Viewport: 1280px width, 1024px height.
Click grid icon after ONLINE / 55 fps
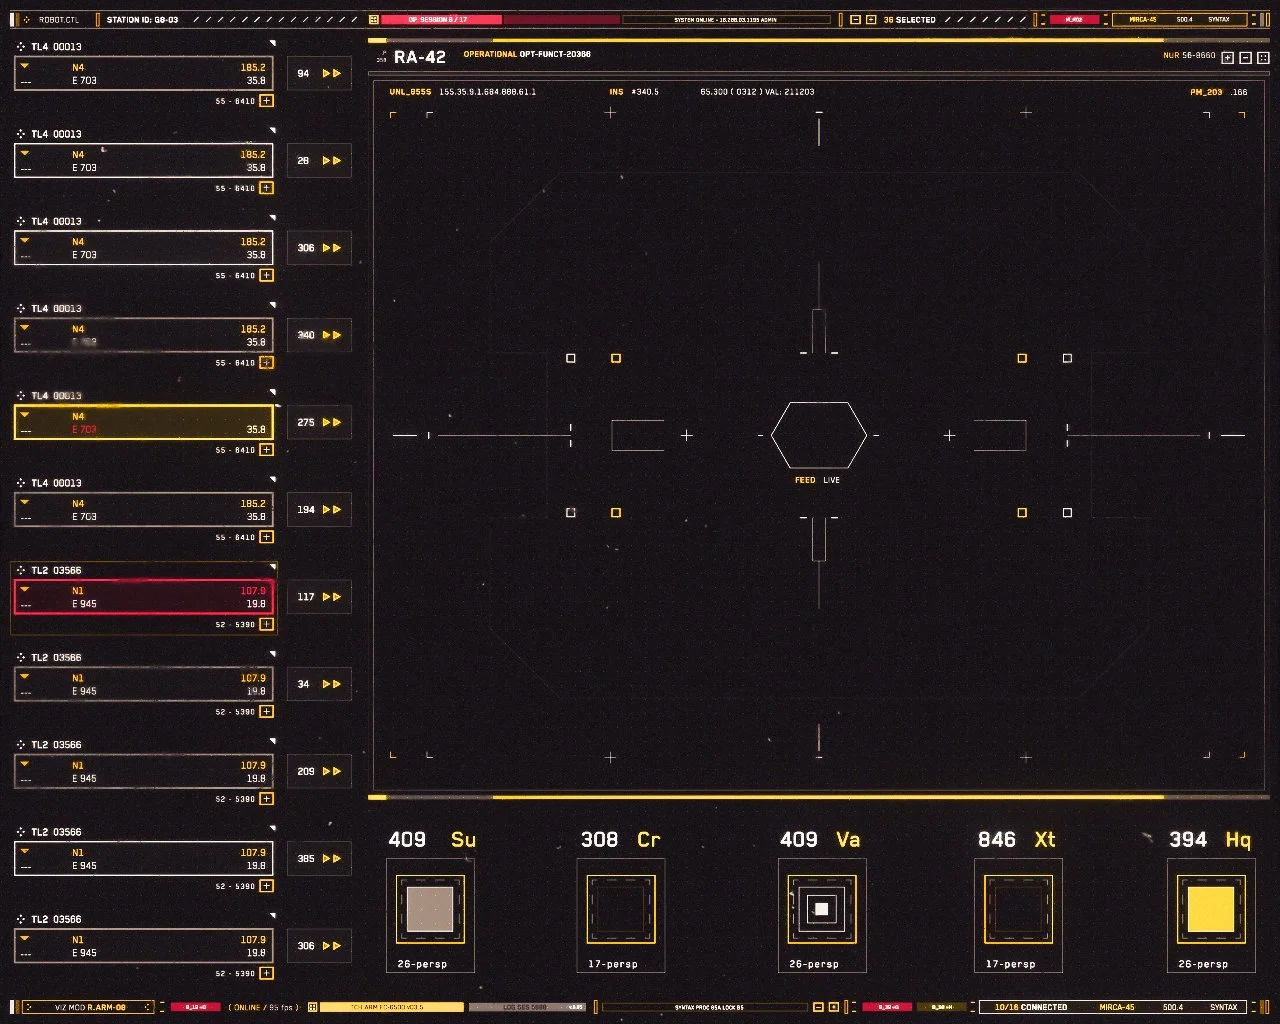click(312, 1007)
